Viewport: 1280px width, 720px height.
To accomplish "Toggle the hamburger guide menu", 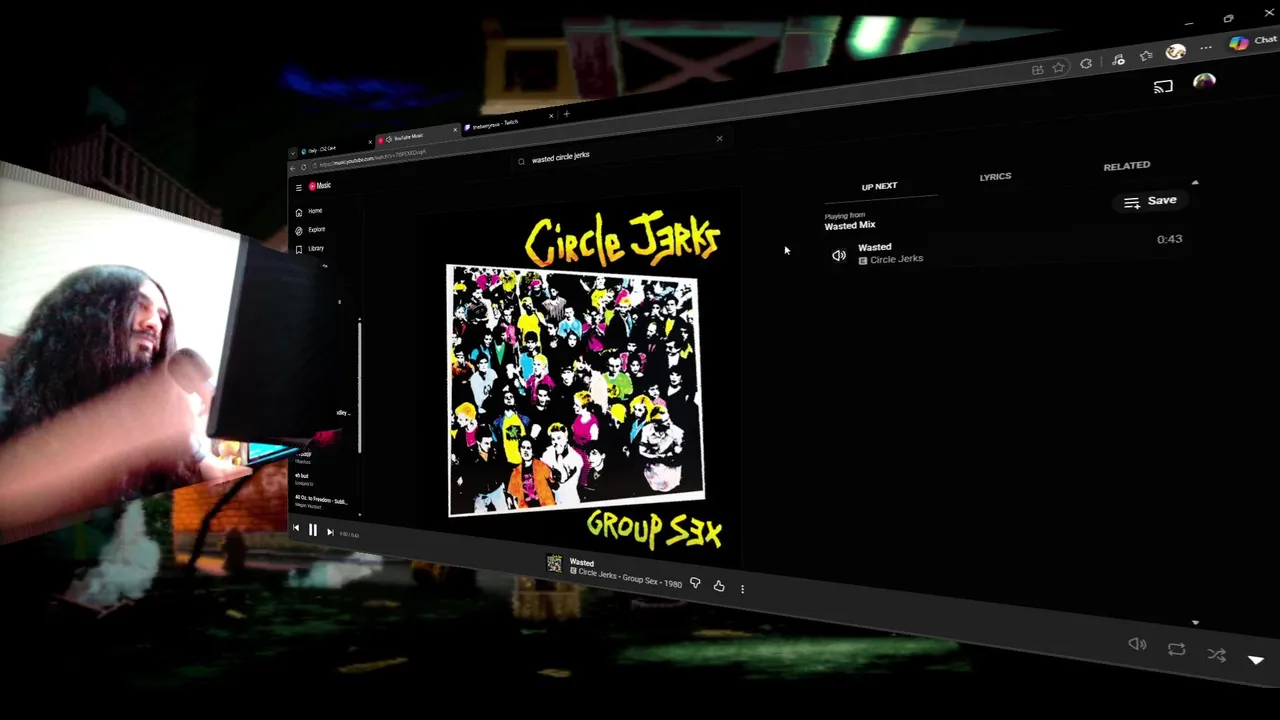I will point(298,187).
